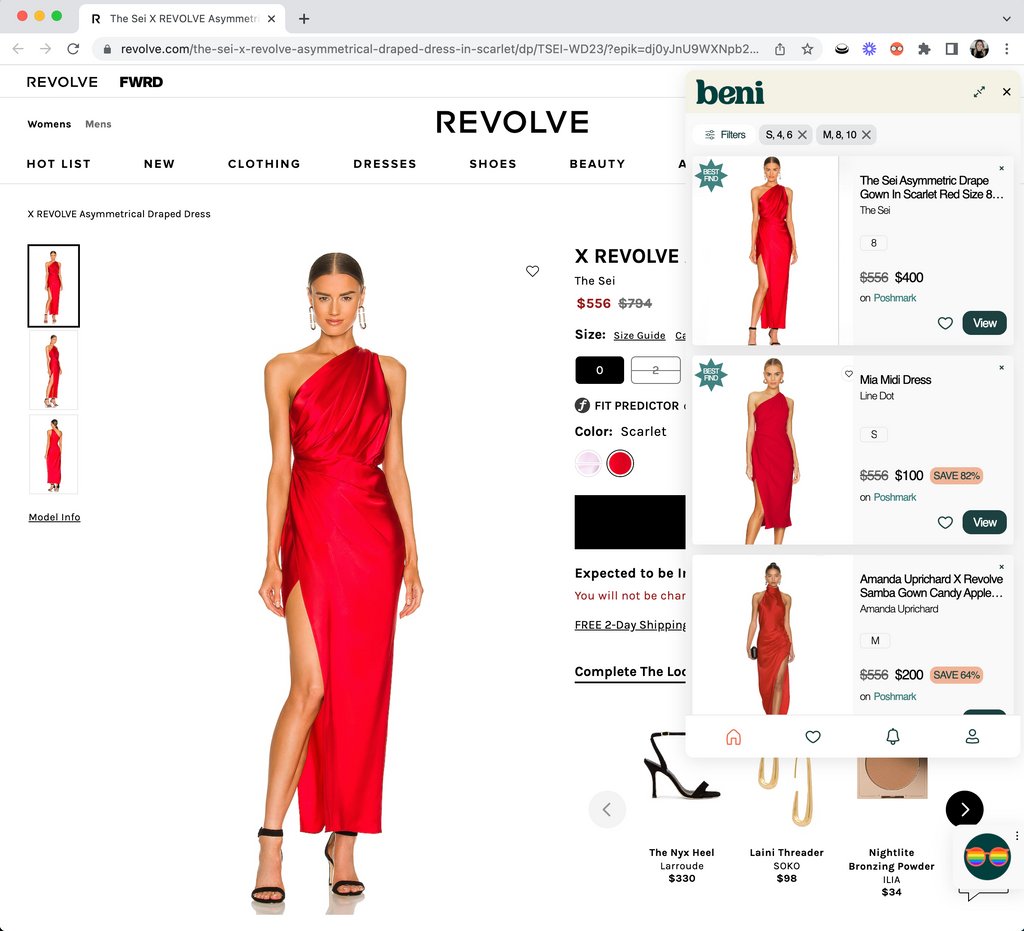Remove the M, 8, 10 size filter
This screenshot has height=931, width=1024.
pos(867,134)
